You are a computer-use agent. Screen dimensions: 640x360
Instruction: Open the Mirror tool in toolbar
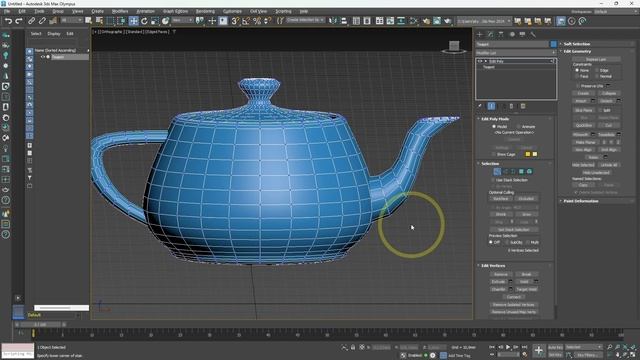point(333,21)
